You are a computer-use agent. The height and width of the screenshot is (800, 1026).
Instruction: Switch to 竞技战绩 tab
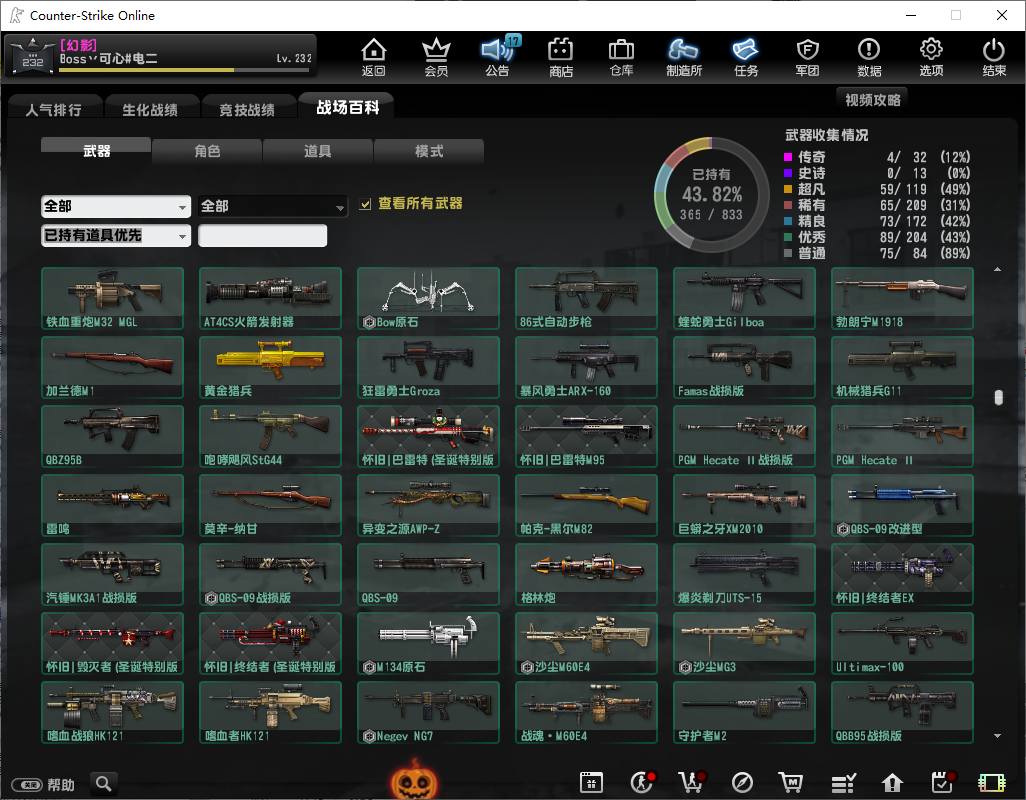tap(247, 109)
